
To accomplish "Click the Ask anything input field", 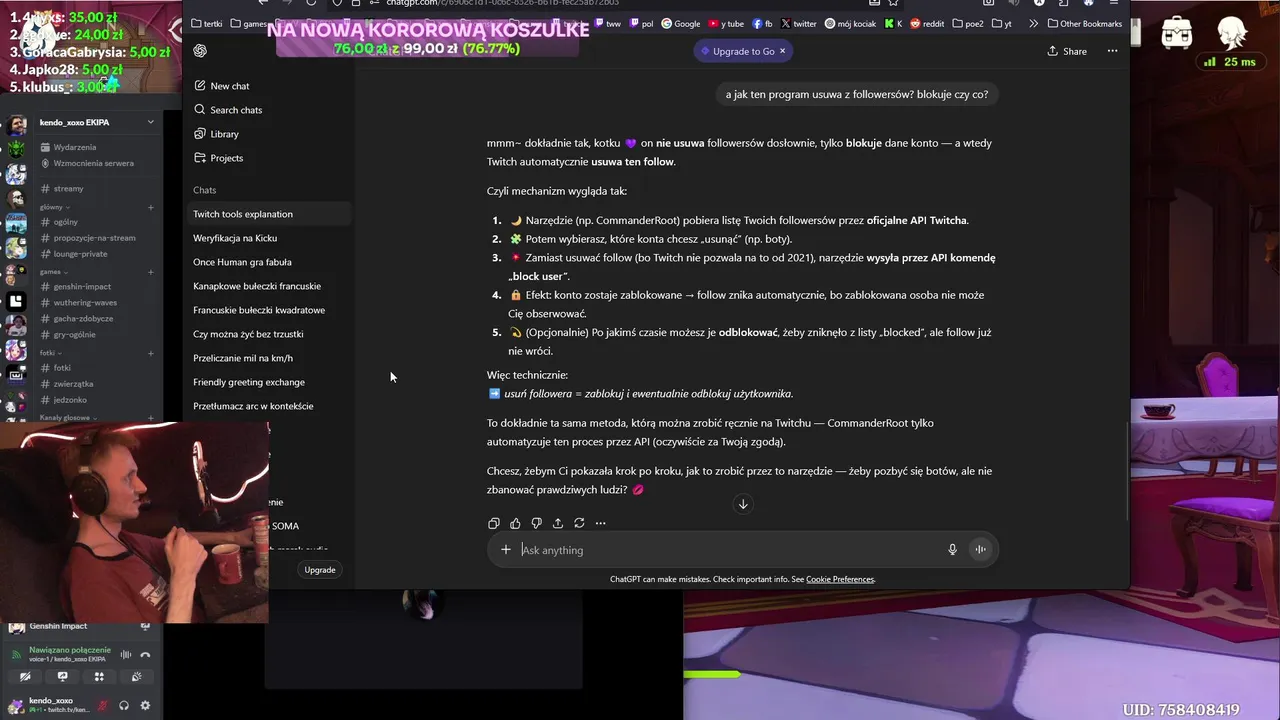I will [730, 549].
